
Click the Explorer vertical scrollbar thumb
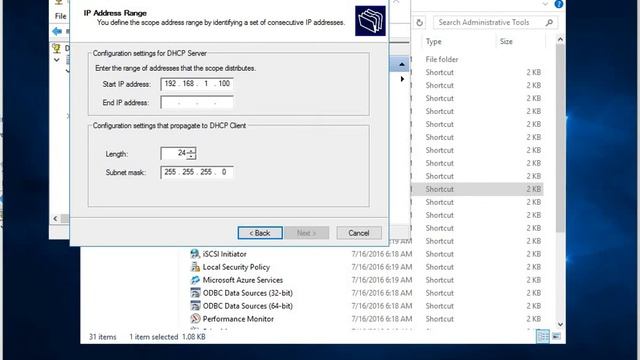point(560,139)
